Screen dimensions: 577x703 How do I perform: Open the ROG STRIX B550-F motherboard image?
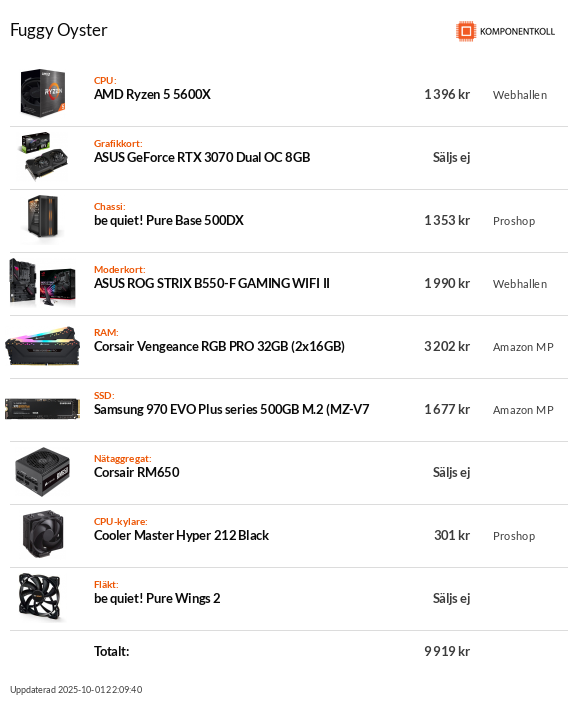(x=43, y=282)
